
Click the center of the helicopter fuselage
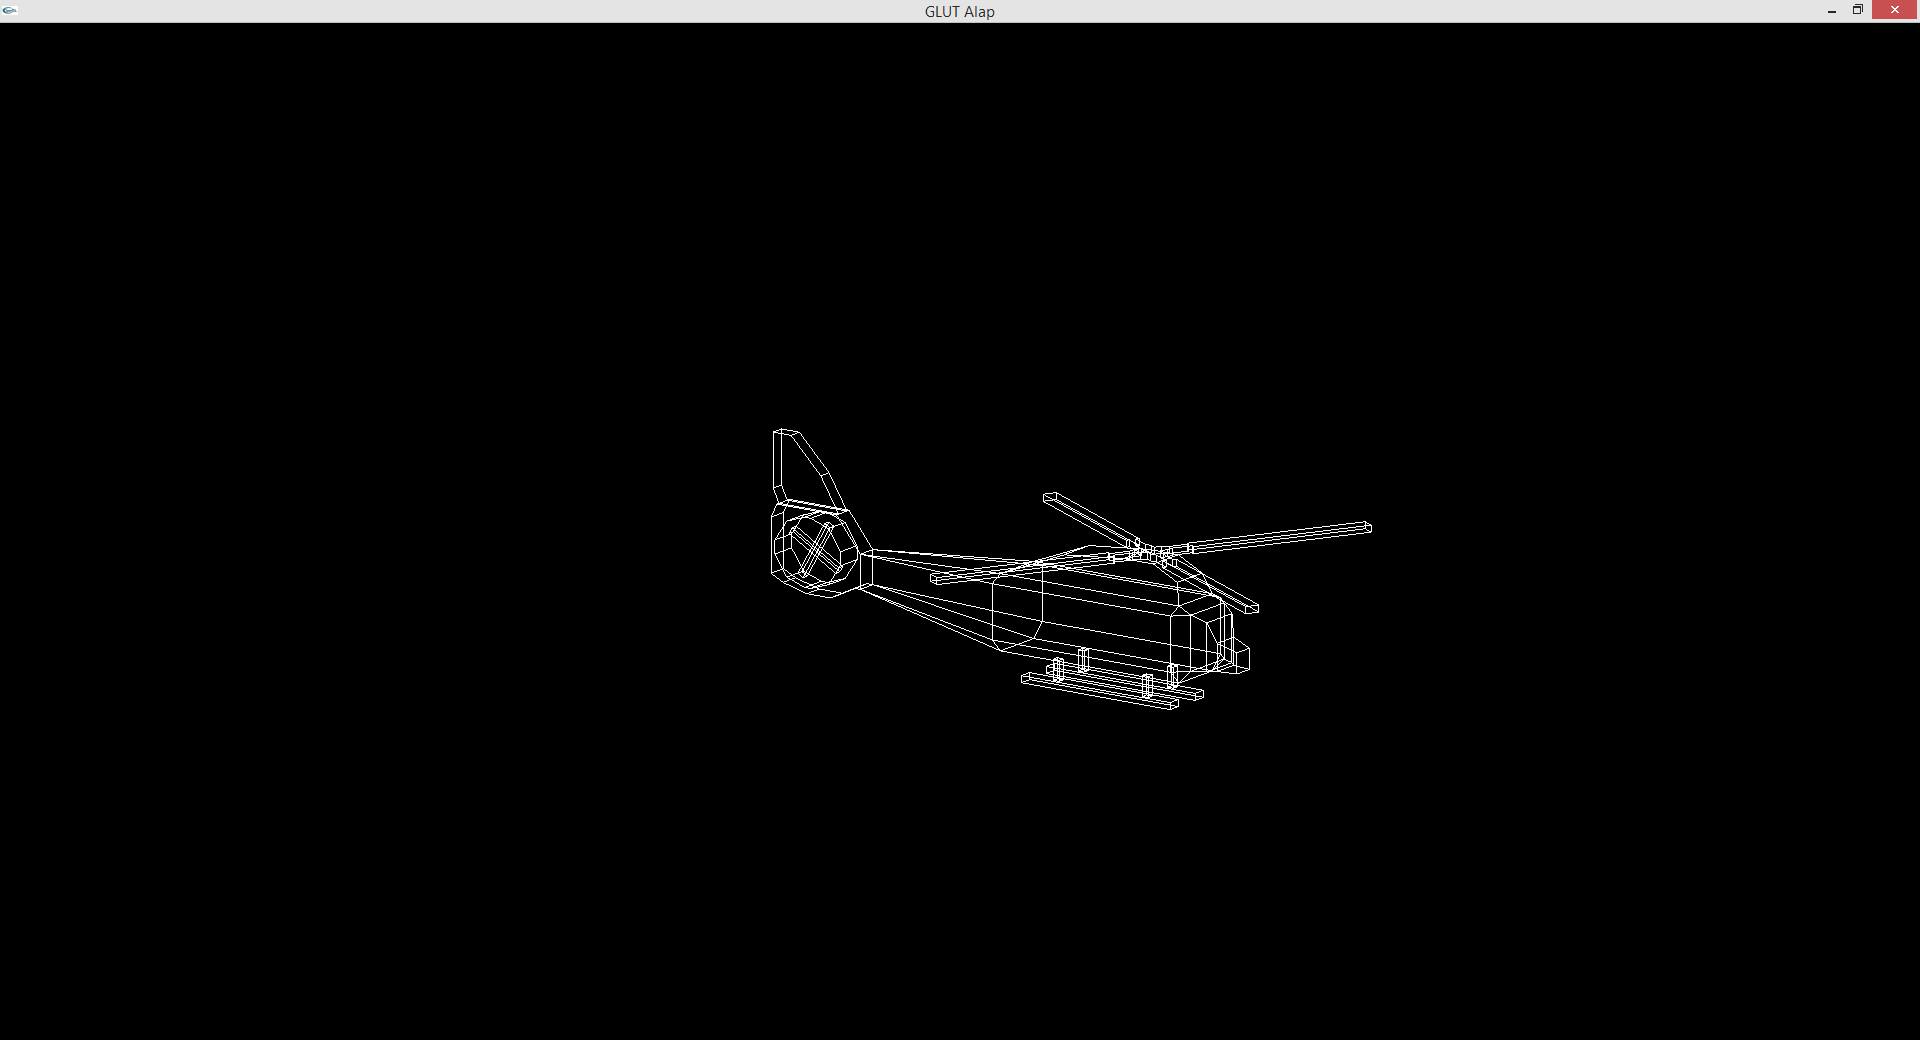pos(1100,610)
